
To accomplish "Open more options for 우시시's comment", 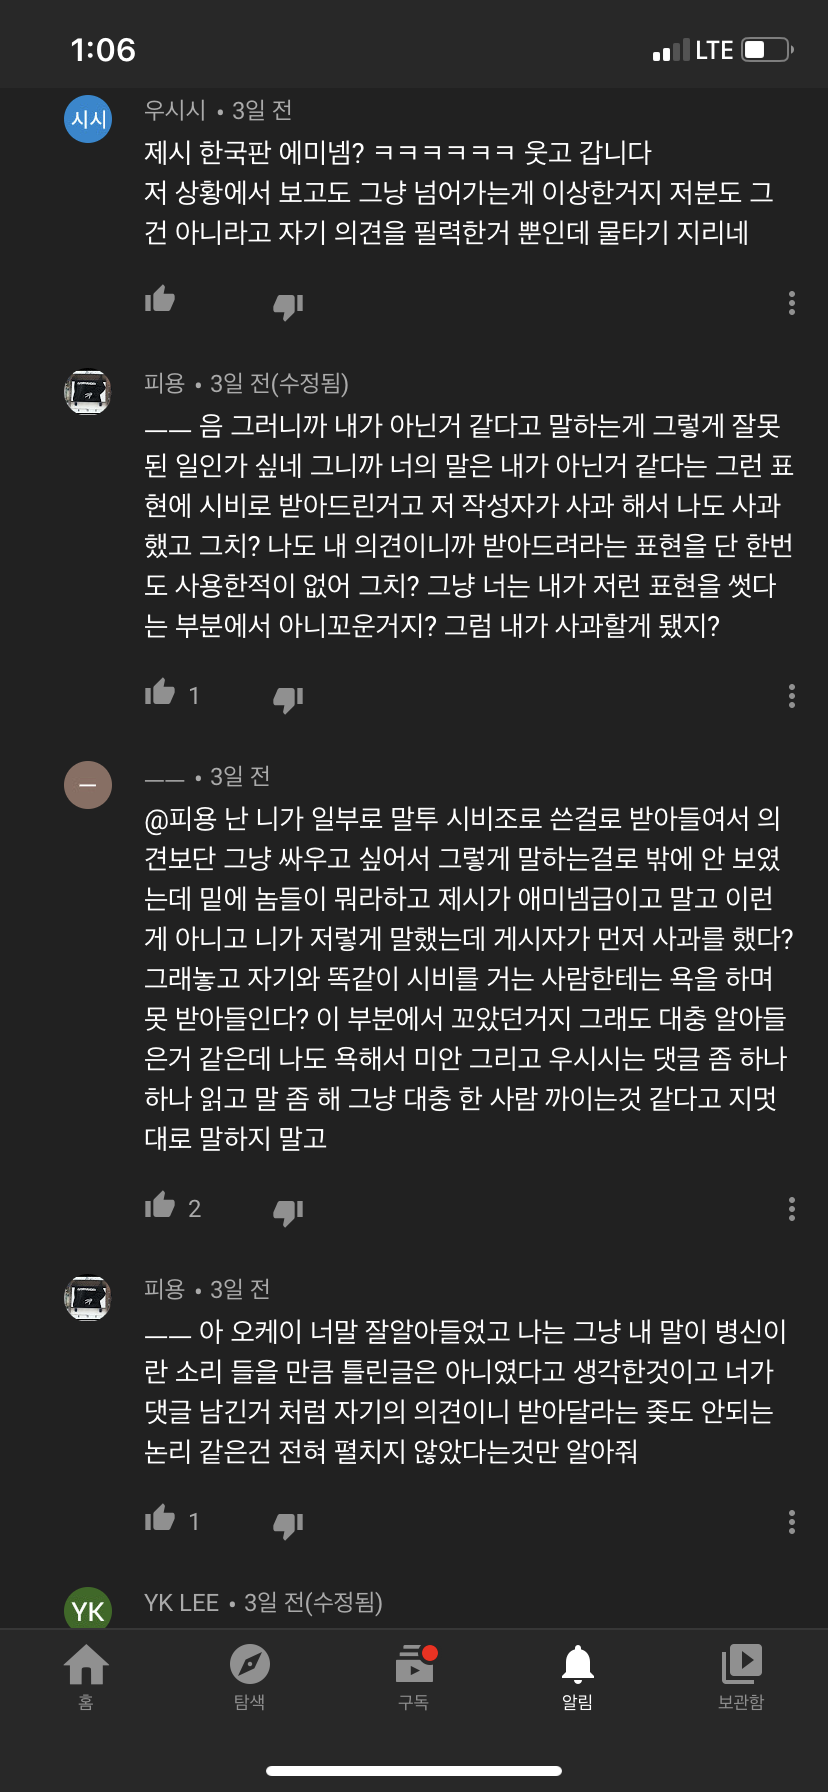I will point(792,303).
